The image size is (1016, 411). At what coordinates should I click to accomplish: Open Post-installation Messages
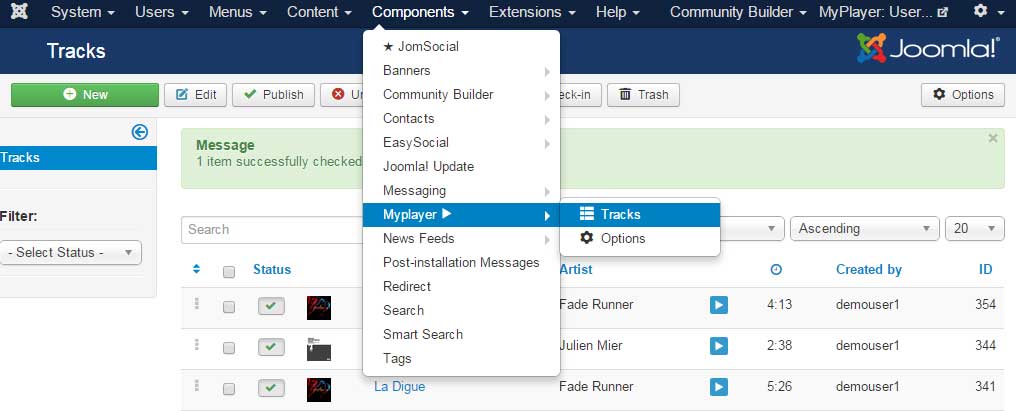coord(461,263)
